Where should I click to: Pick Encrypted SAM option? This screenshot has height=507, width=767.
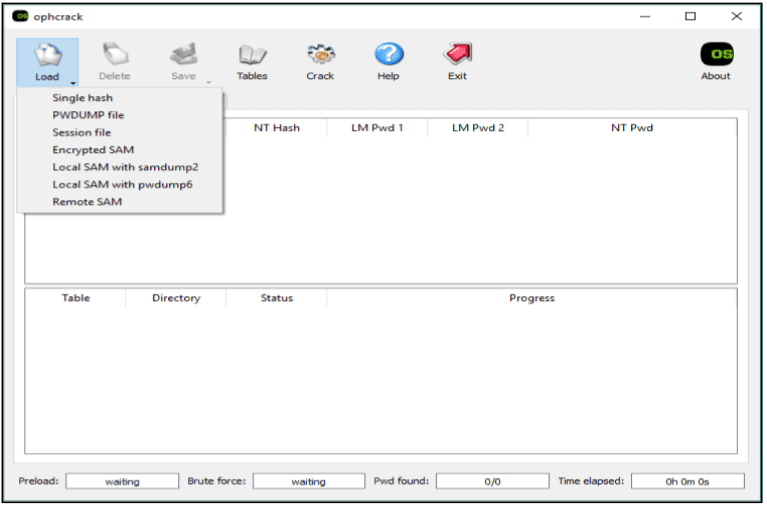[92, 150]
